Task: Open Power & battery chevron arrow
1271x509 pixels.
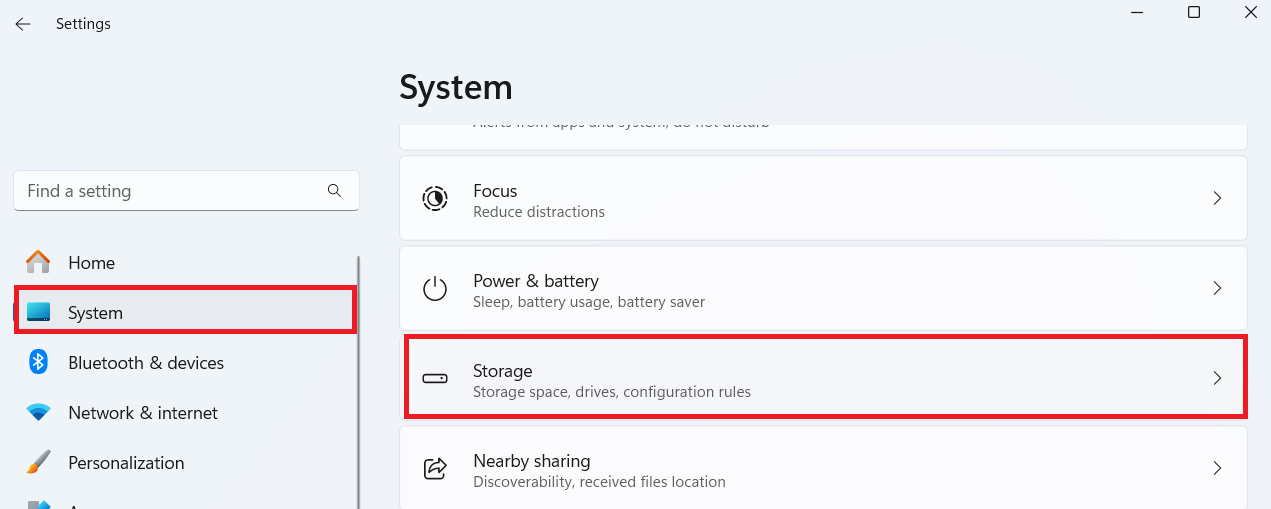Action: tap(1217, 288)
